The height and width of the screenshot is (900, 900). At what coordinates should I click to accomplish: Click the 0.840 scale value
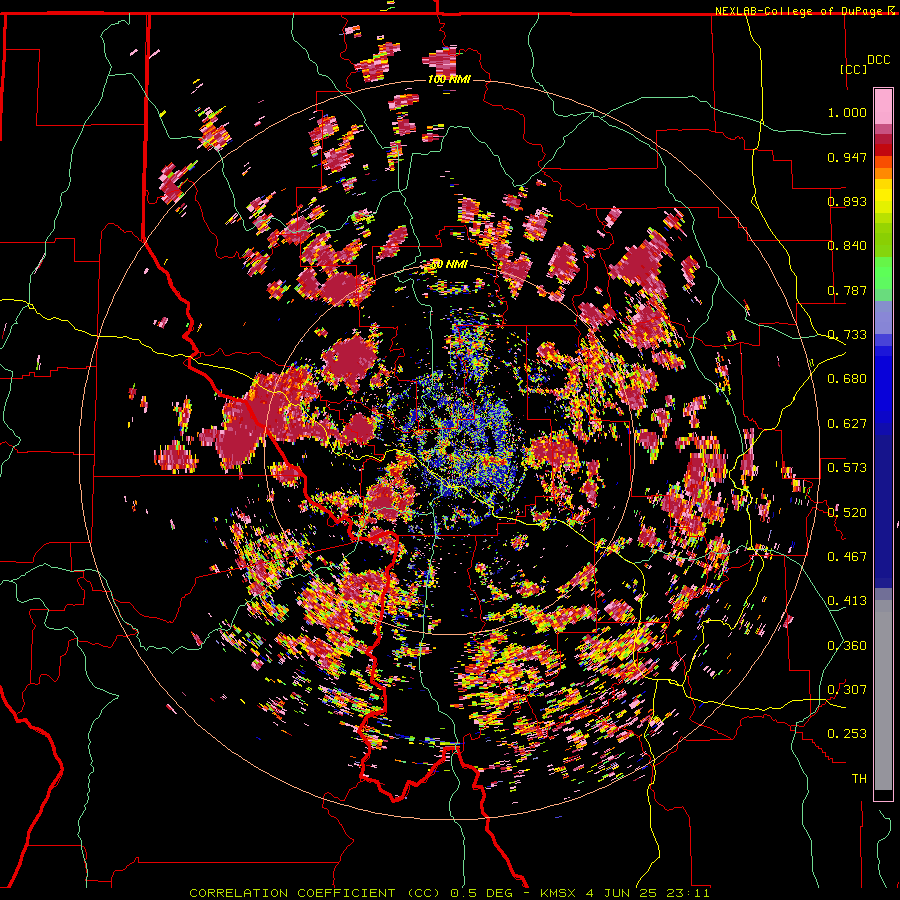847,246
